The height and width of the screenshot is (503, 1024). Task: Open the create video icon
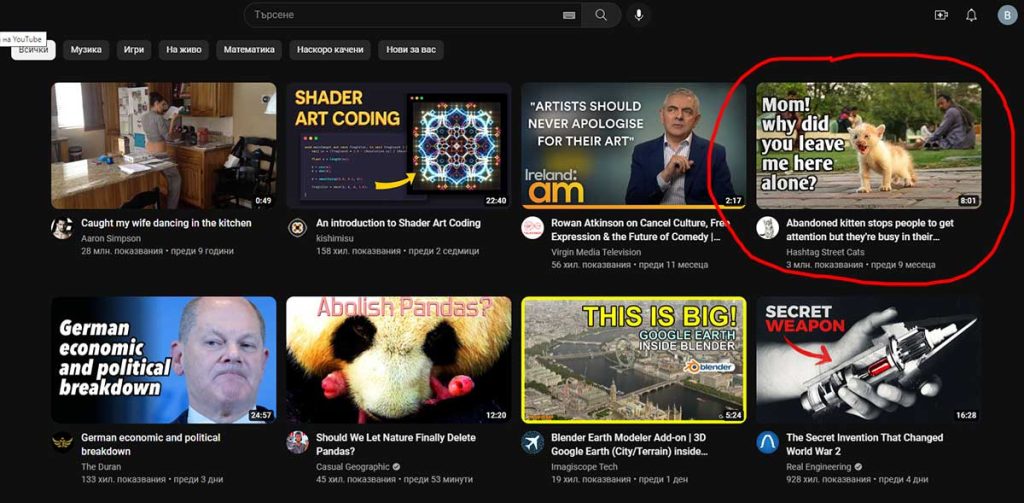click(940, 15)
